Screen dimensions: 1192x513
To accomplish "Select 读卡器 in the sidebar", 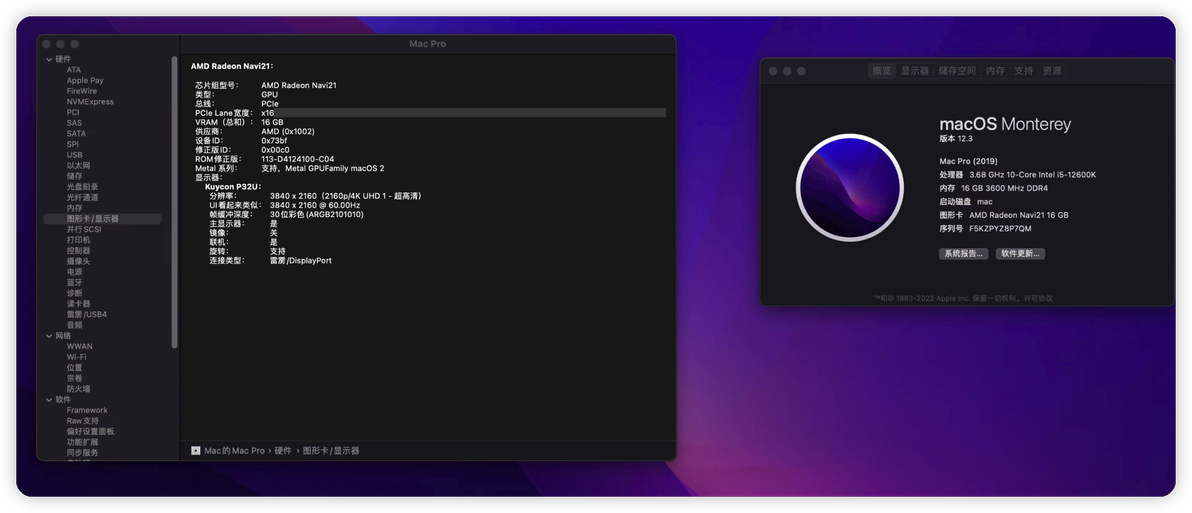I will 78,304.
